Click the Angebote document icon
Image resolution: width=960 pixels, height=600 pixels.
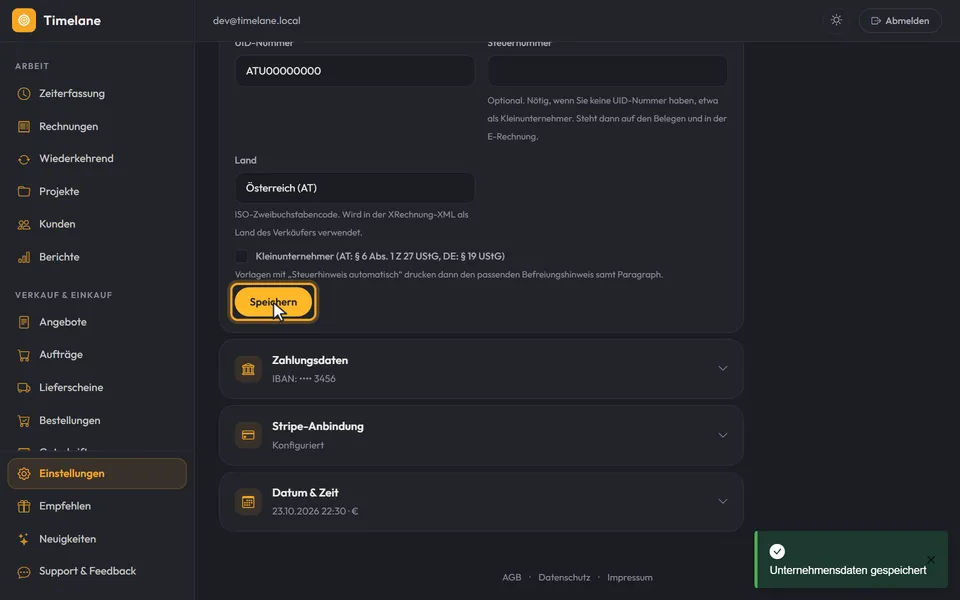(x=24, y=322)
